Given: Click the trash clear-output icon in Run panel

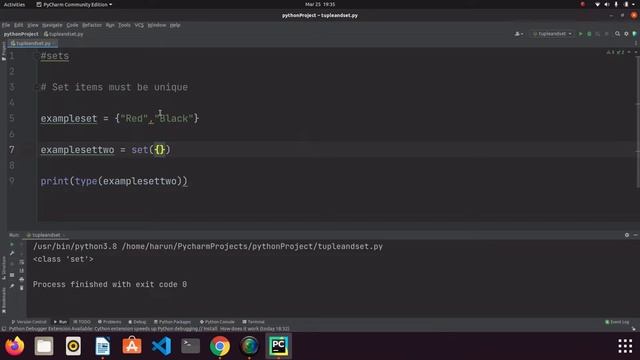Looking at the screenshot, I should click(x=22, y=288).
